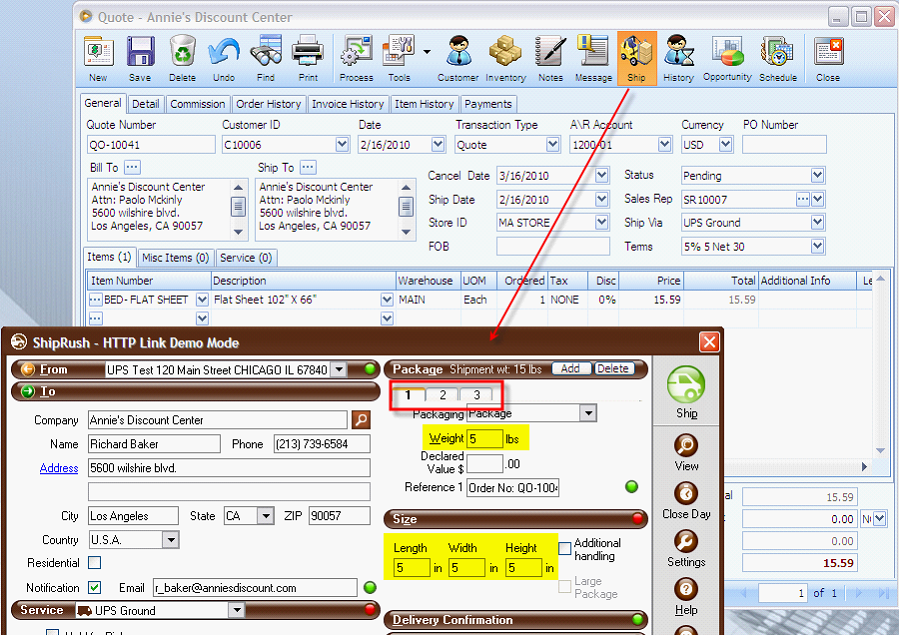Click the Company search magnifier icon
The height and width of the screenshot is (636, 900).
[x=361, y=420]
